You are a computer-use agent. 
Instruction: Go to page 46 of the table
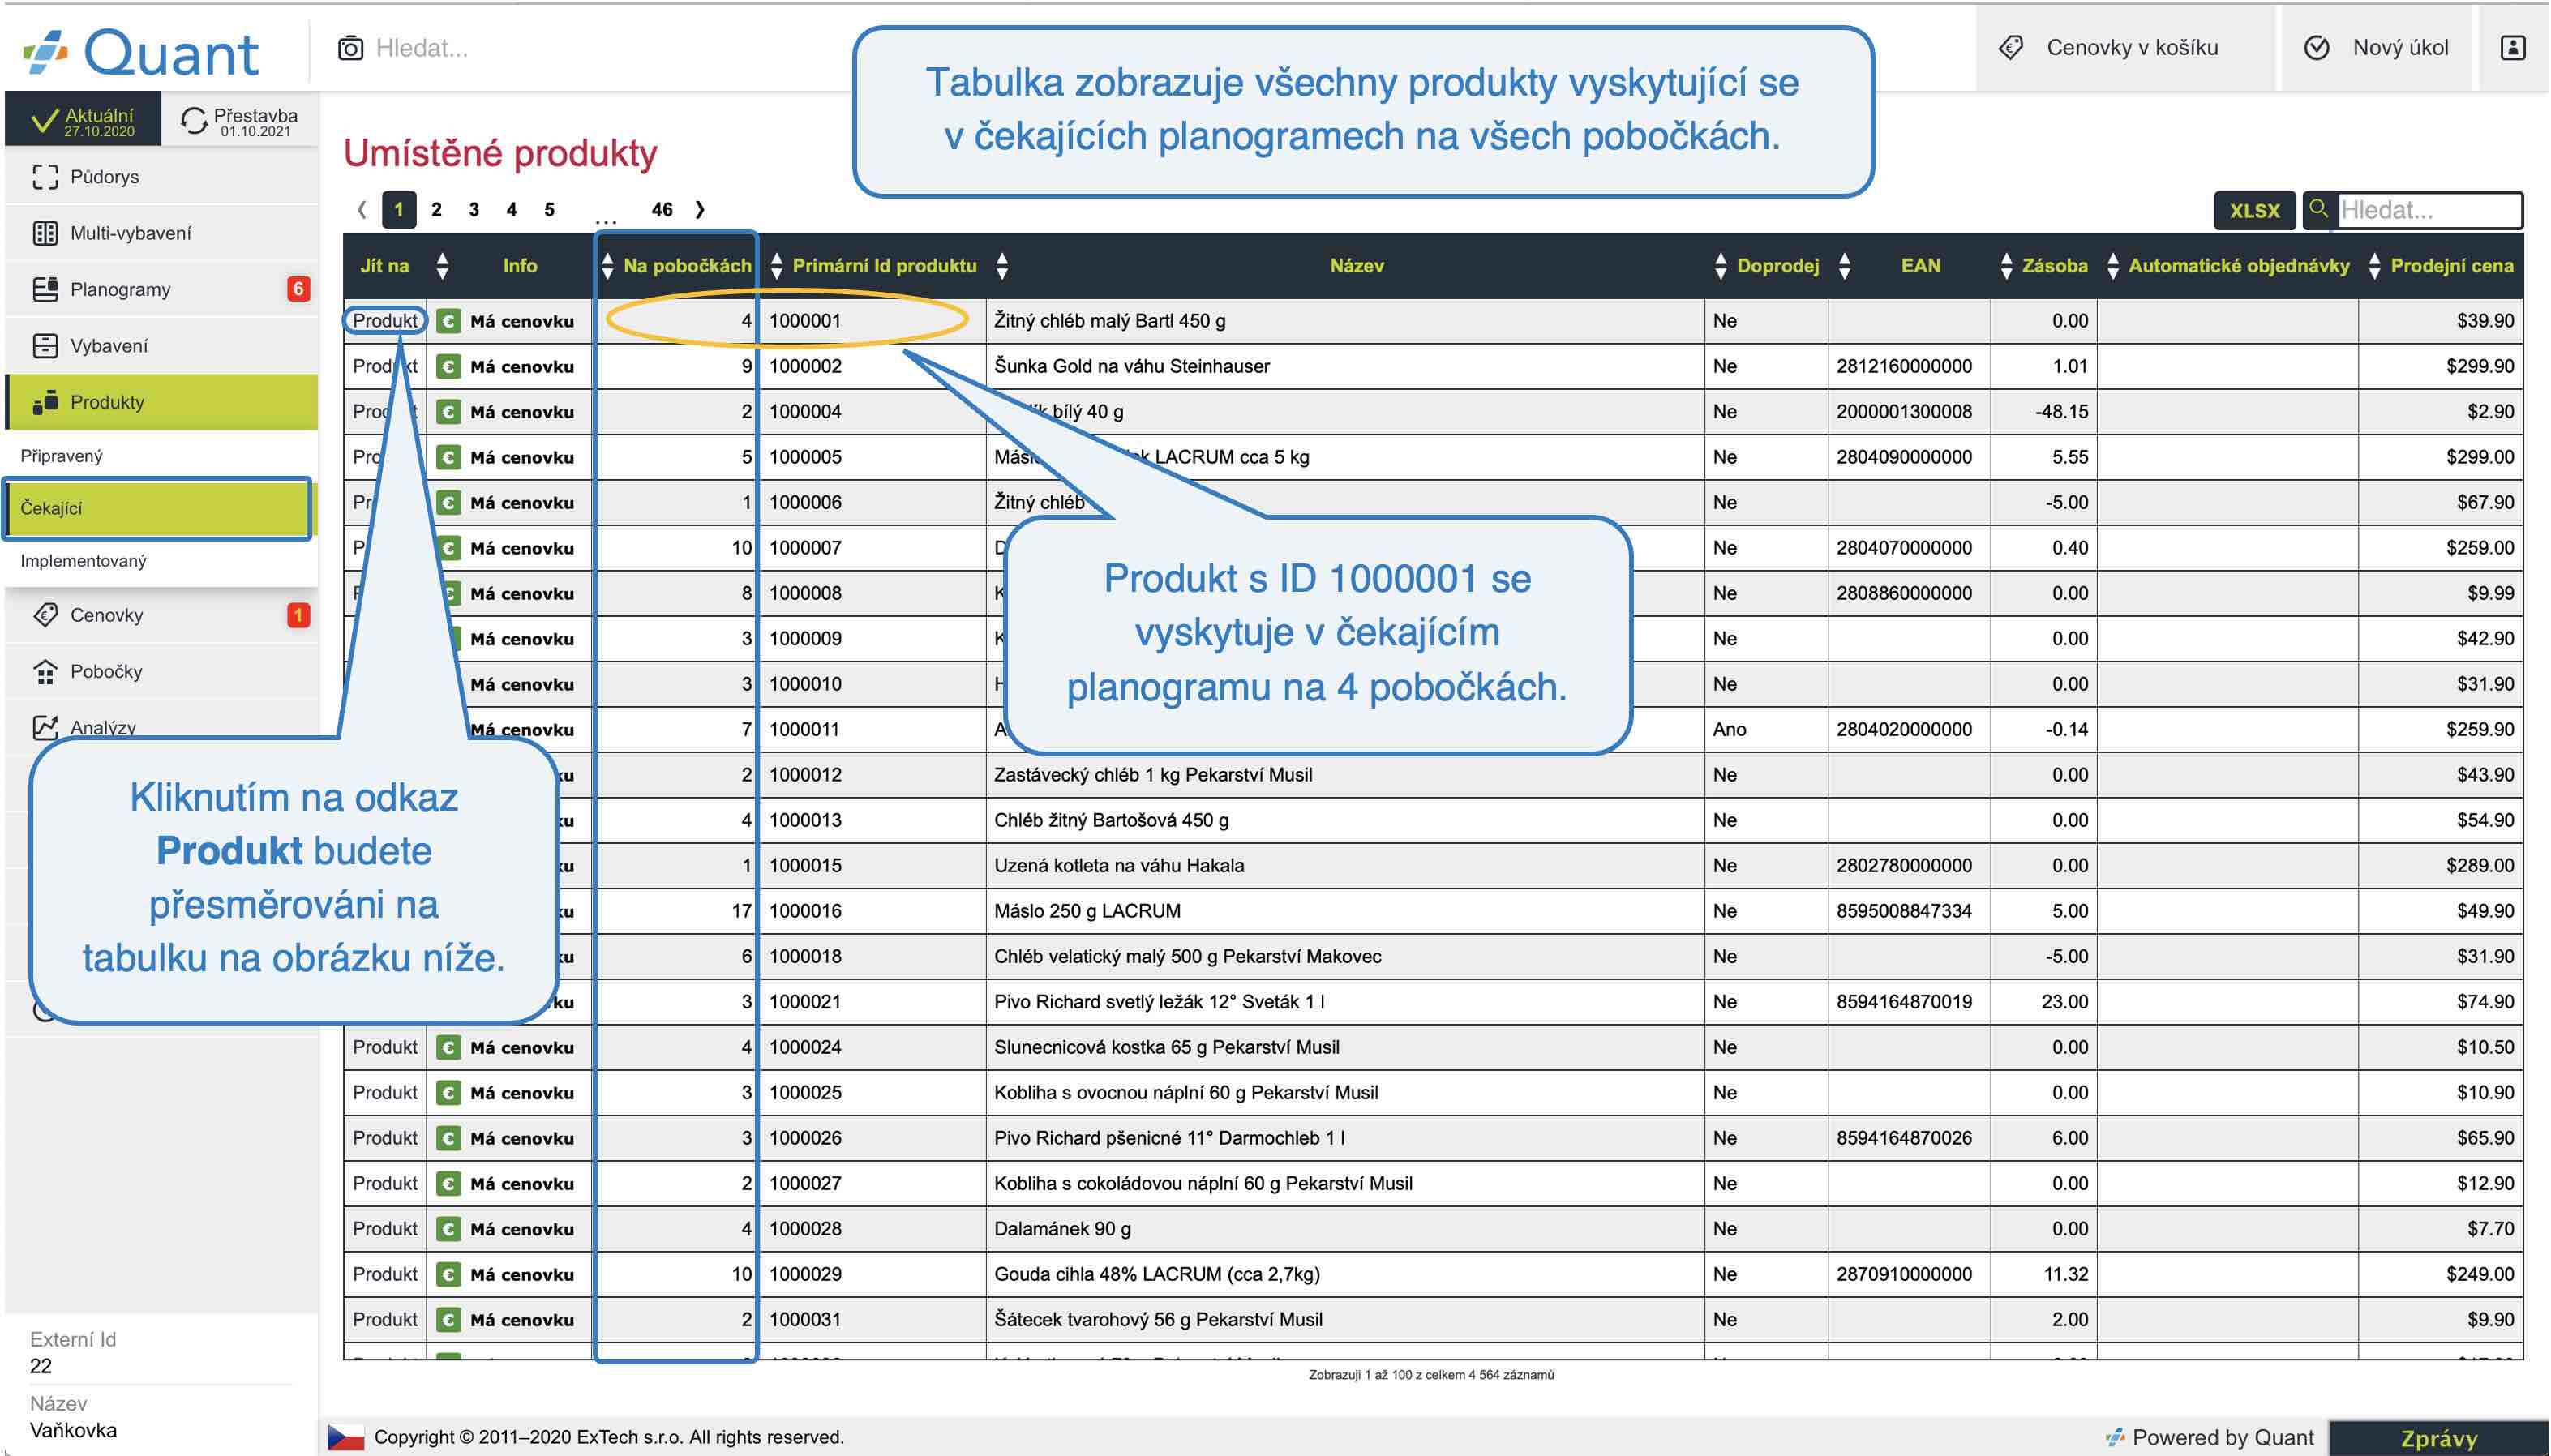pyautogui.click(x=662, y=209)
